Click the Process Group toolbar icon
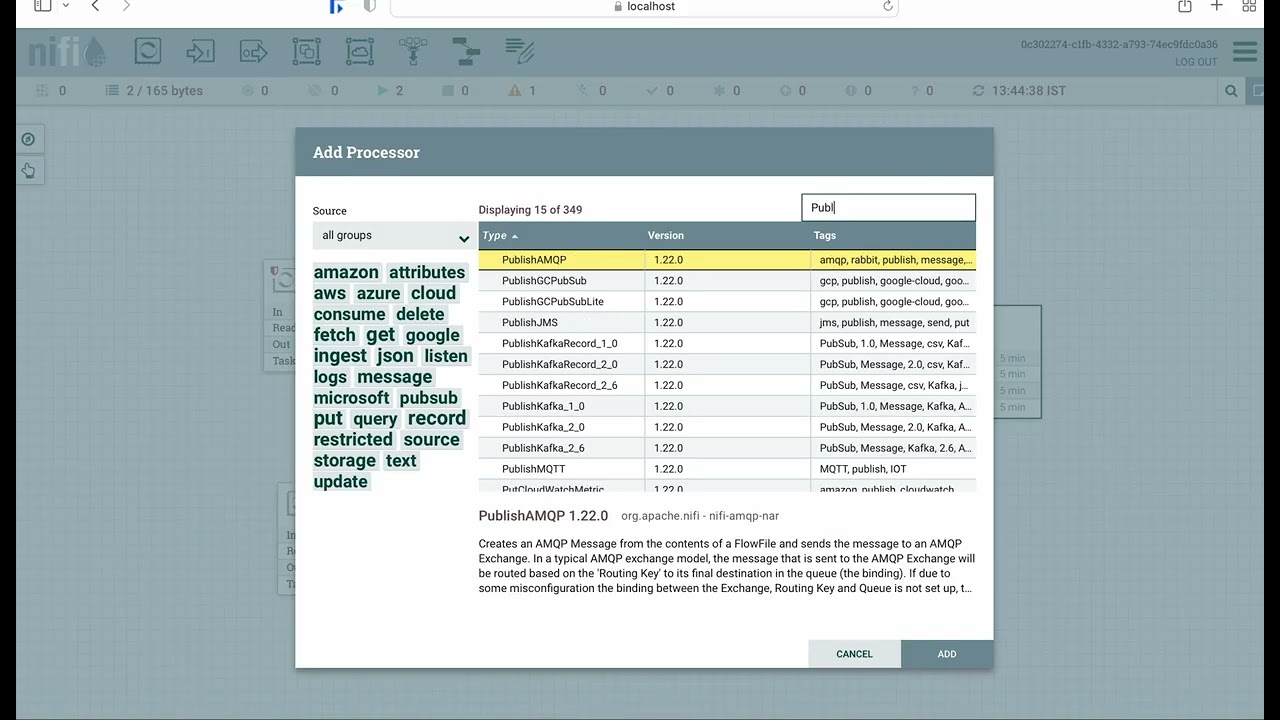 (x=307, y=51)
